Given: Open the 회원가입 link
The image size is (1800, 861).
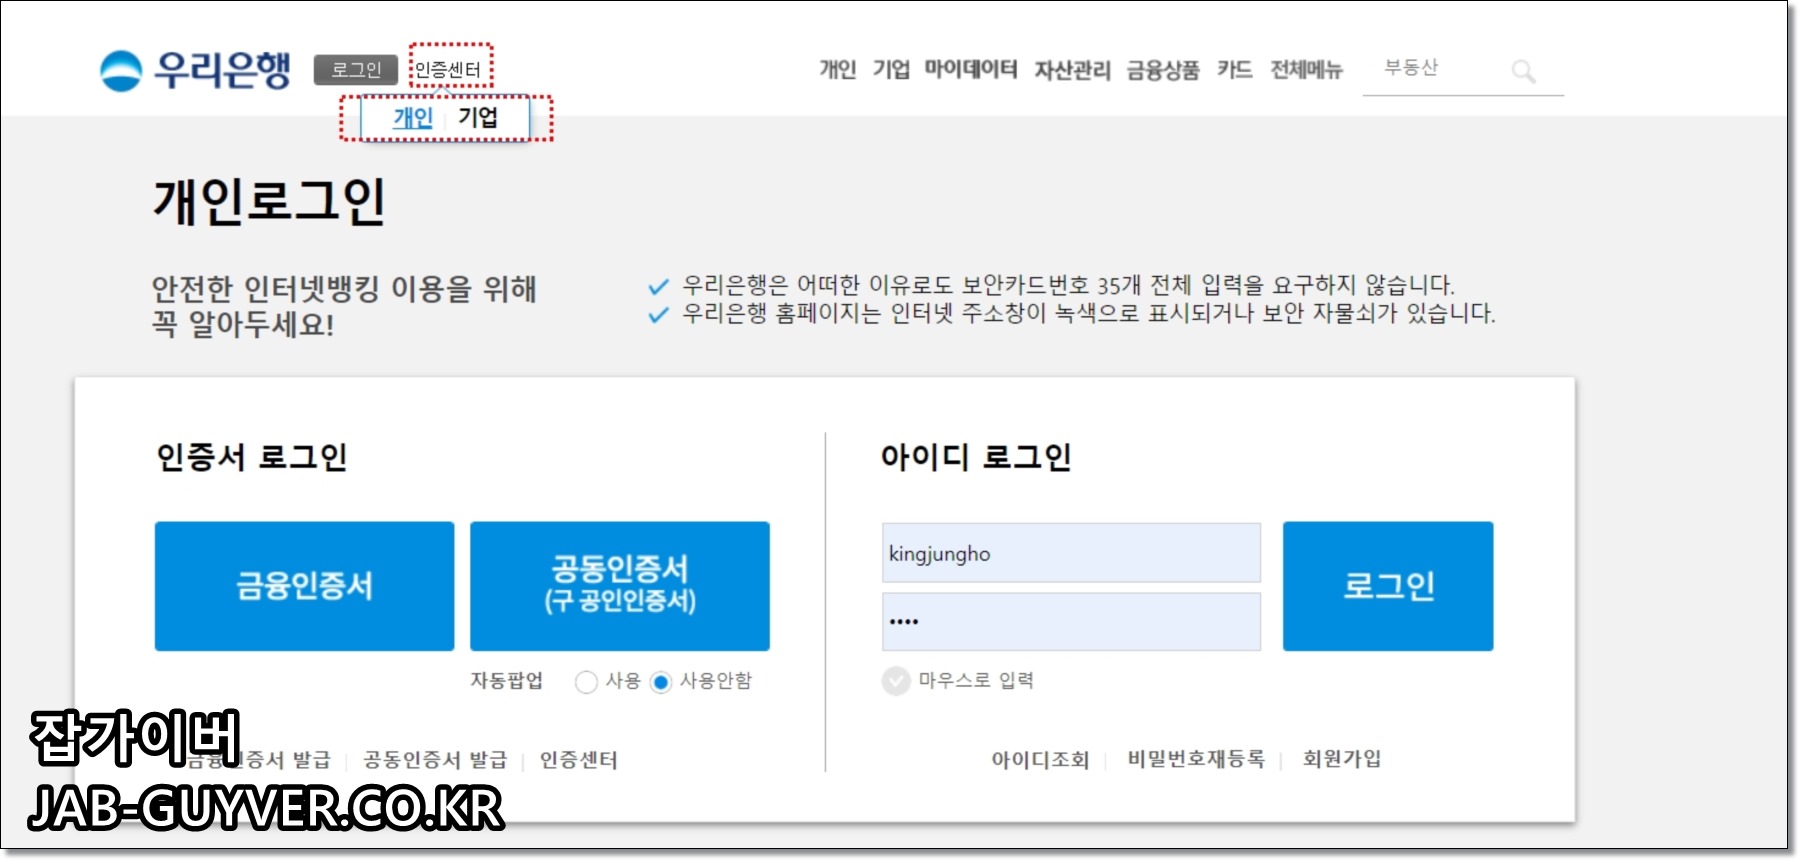Looking at the screenshot, I should pyautogui.click(x=1342, y=759).
